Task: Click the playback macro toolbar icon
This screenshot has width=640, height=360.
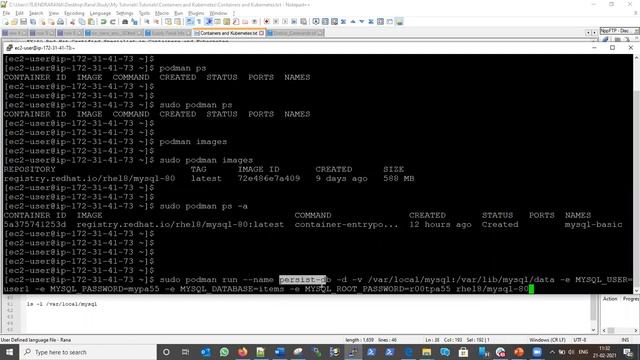Action: [x=285, y=22]
